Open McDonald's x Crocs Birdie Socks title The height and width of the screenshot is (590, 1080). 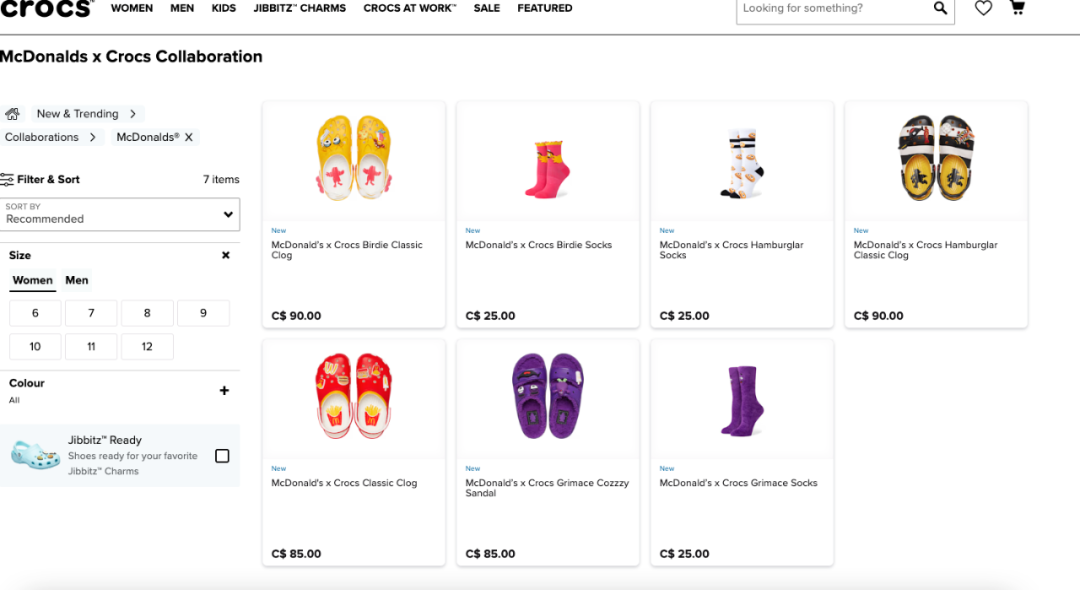(x=539, y=245)
